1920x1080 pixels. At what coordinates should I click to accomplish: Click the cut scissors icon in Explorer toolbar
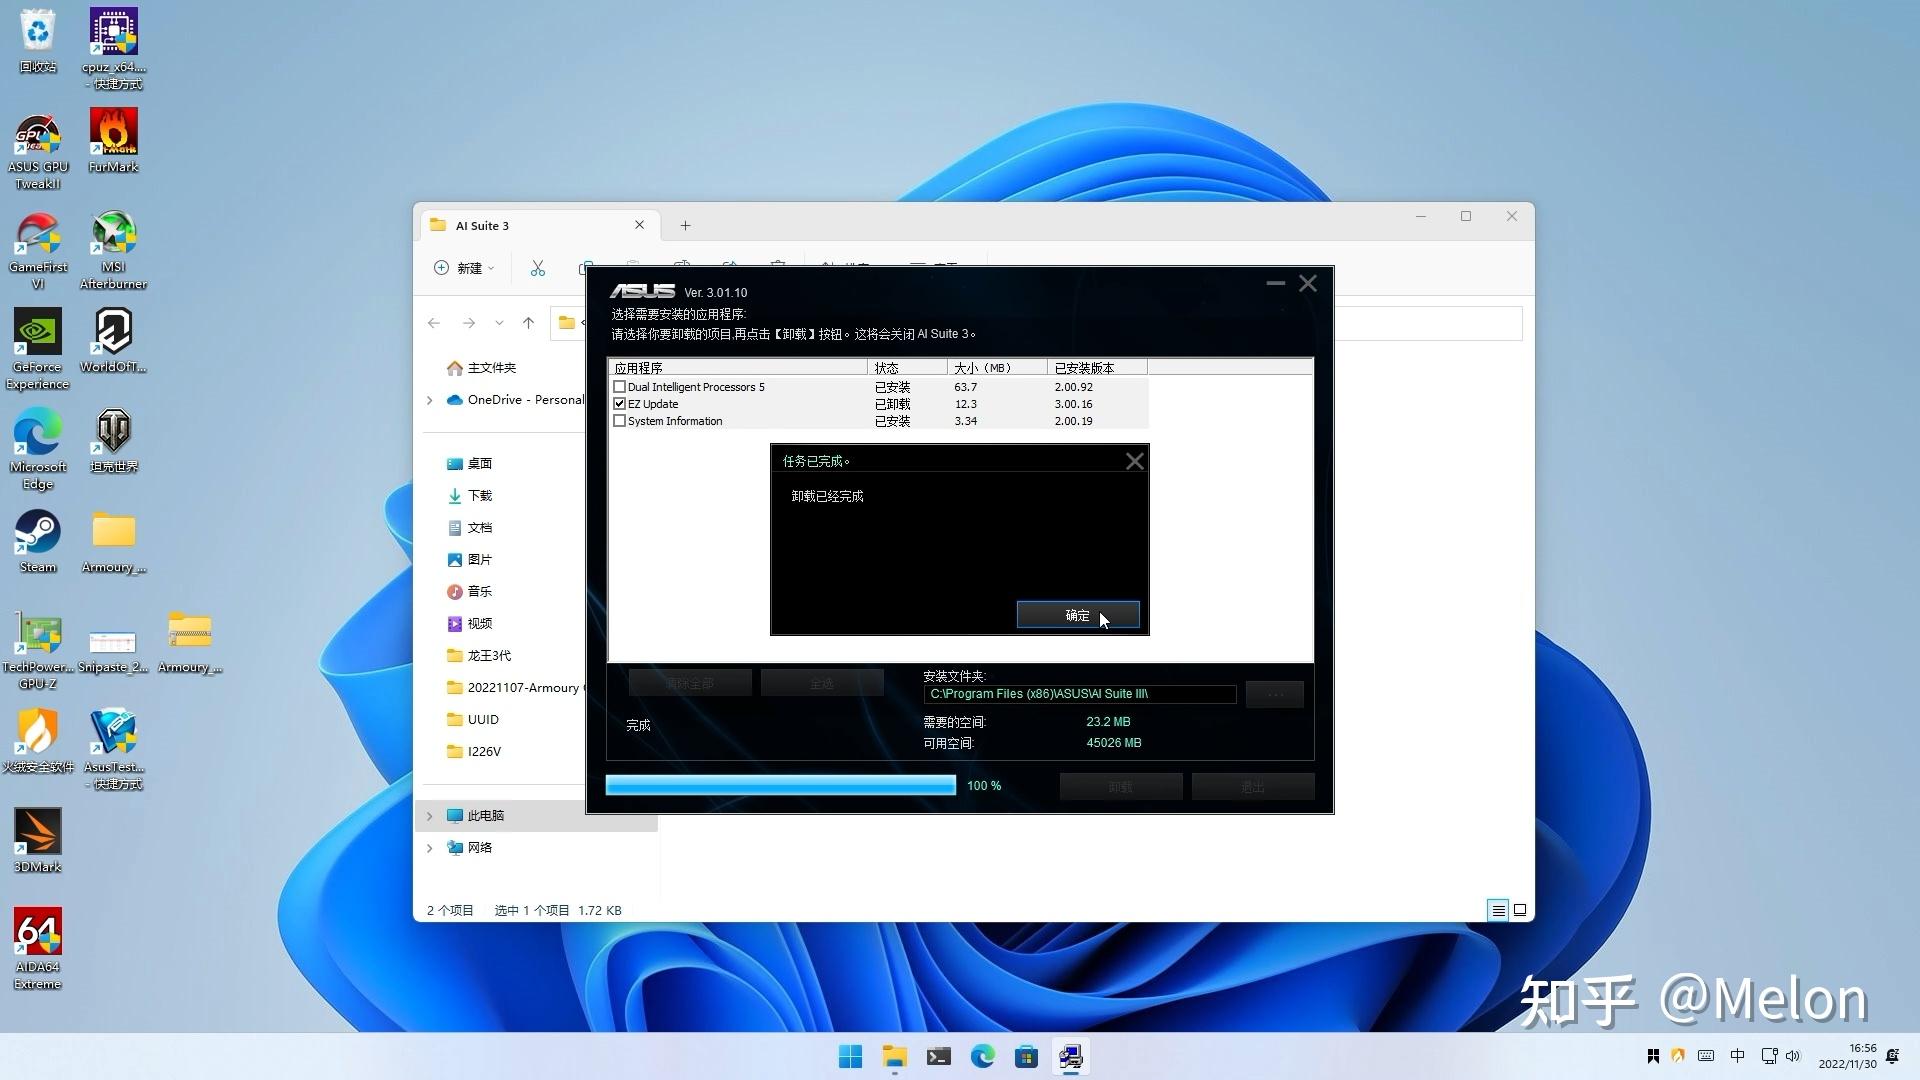click(x=538, y=268)
